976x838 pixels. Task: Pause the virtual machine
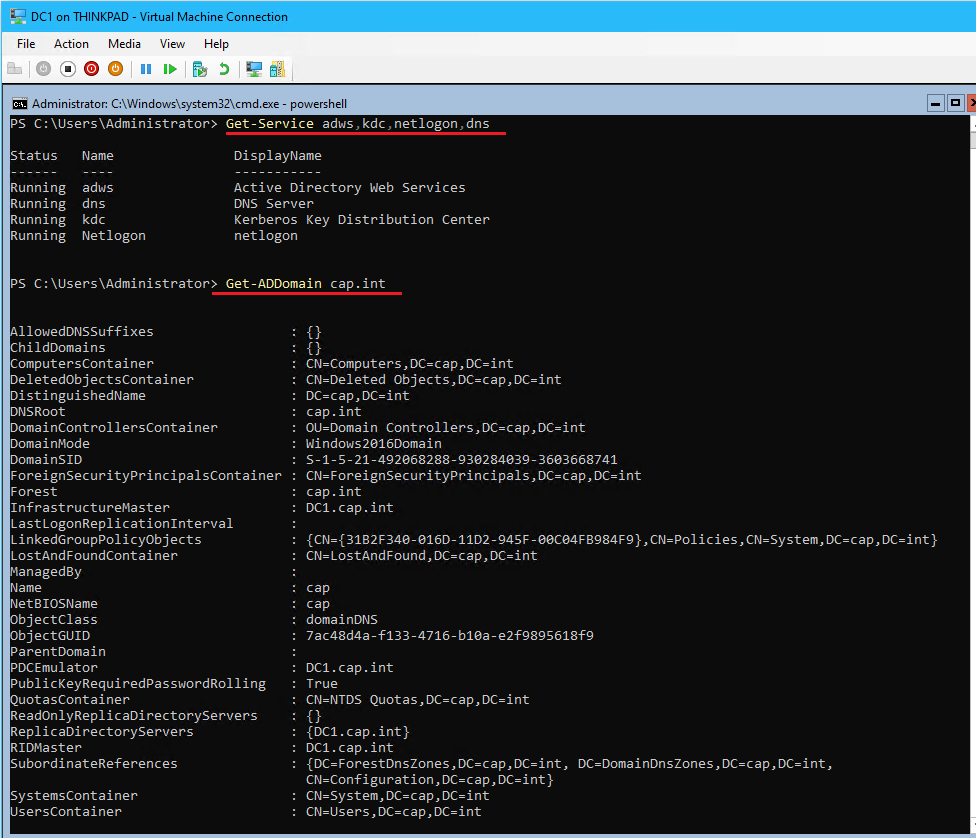click(146, 68)
